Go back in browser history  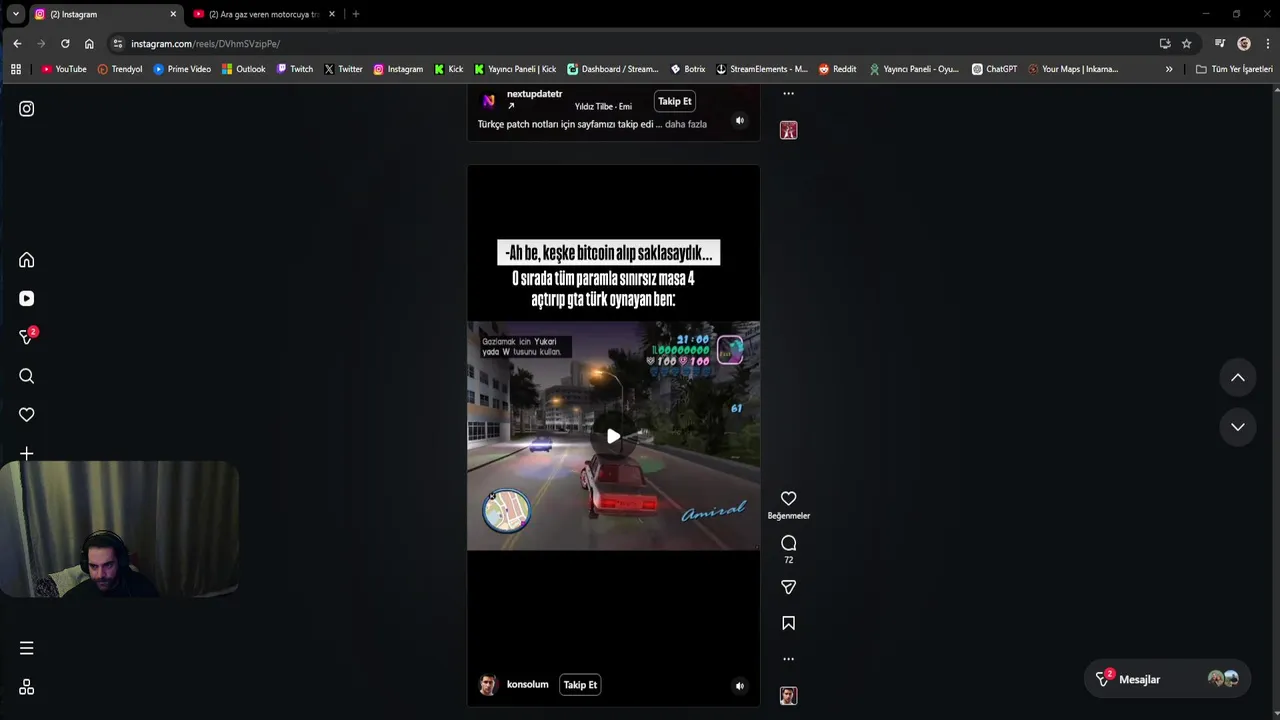[x=17, y=44]
